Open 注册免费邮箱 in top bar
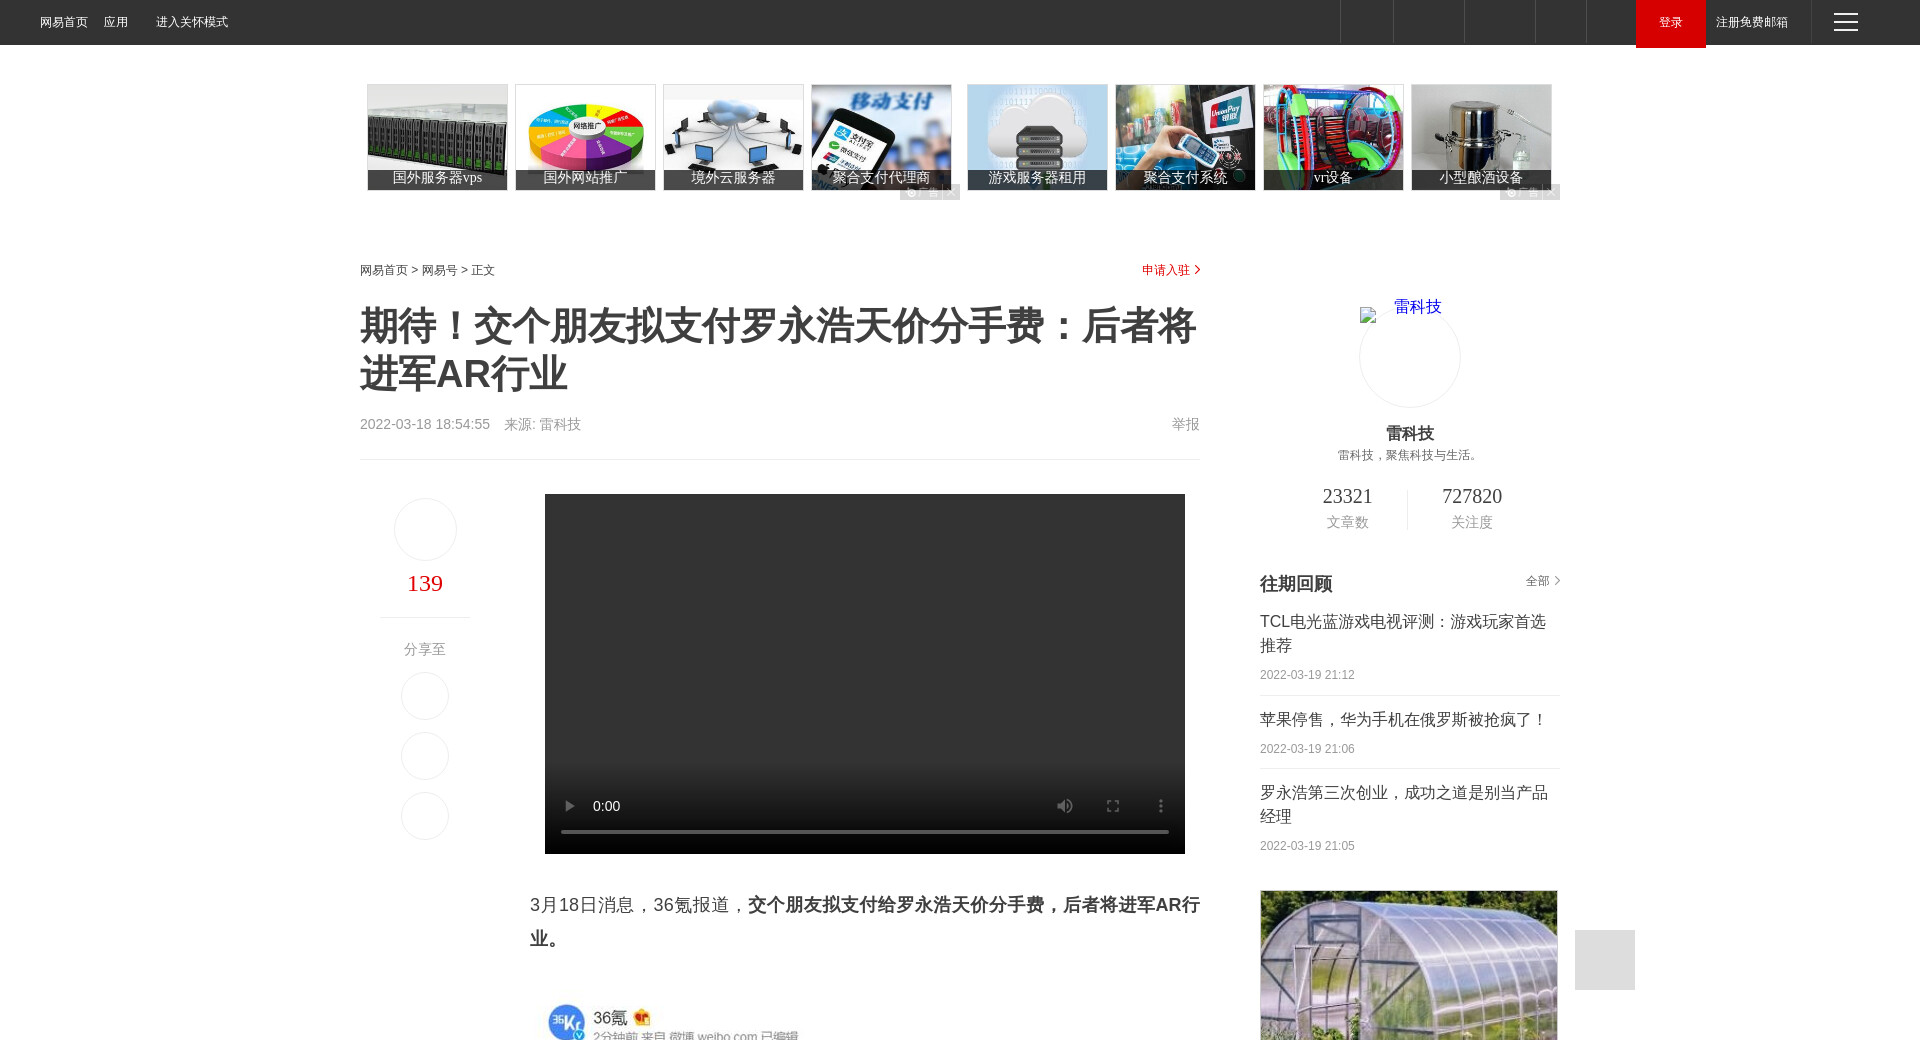This screenshot has height=1040, width=1920. (x=1751, y=22)
